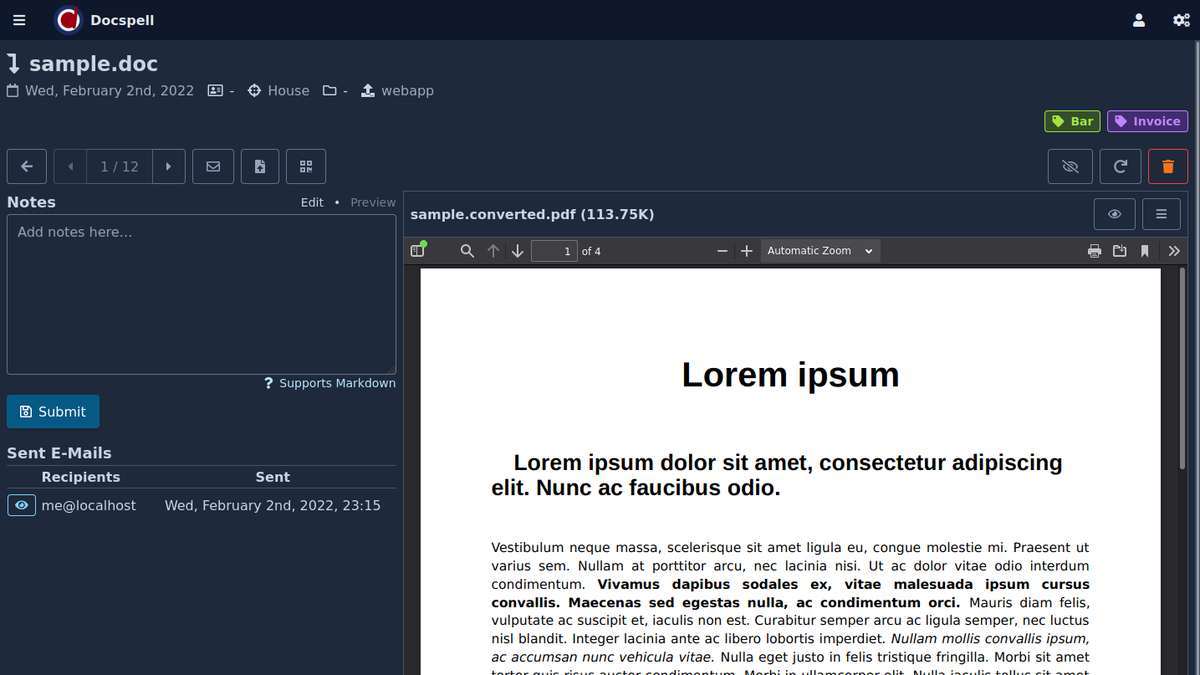Open the Automatic Zoom dropdown
The image size is (1200, 675).
tap(820, 251)
